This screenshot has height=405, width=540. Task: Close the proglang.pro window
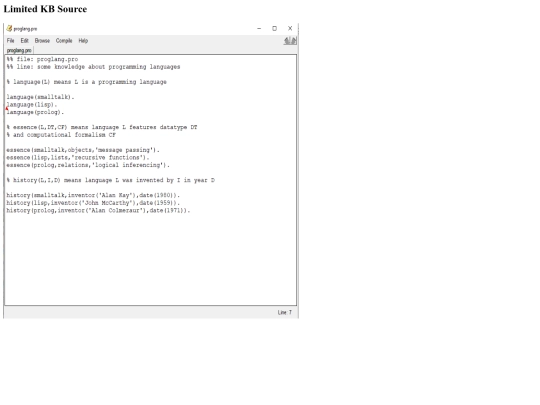pyautogui.click(x=290, y=29)
